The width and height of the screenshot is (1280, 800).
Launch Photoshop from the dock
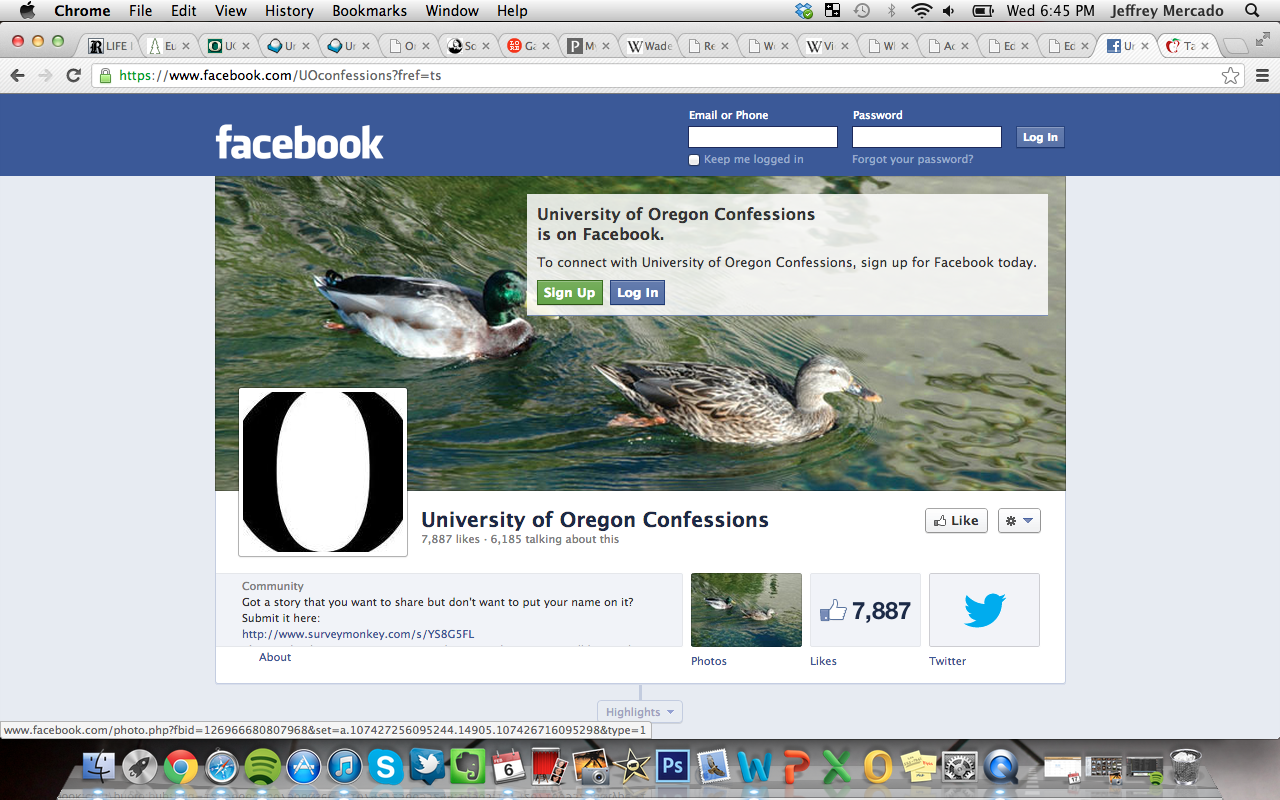[672, 767]
